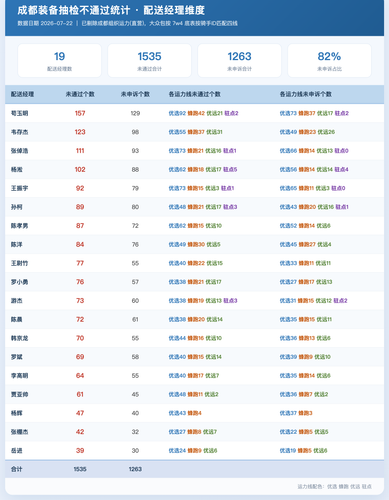Click the totals row value 1263
Screen dimensions: 389x500
click(135, 469)
